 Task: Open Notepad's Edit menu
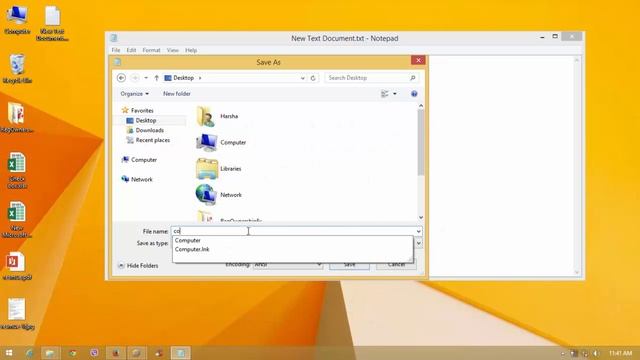[131, 50]
